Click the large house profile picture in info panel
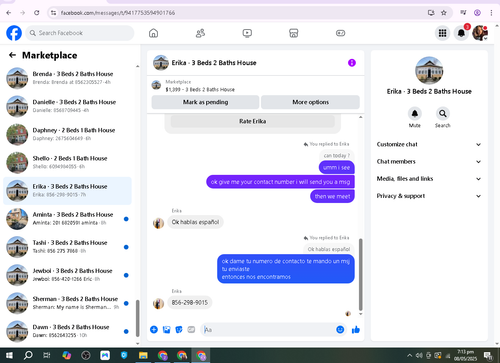This screenshot has width=500, height=363. coord(429,70)
